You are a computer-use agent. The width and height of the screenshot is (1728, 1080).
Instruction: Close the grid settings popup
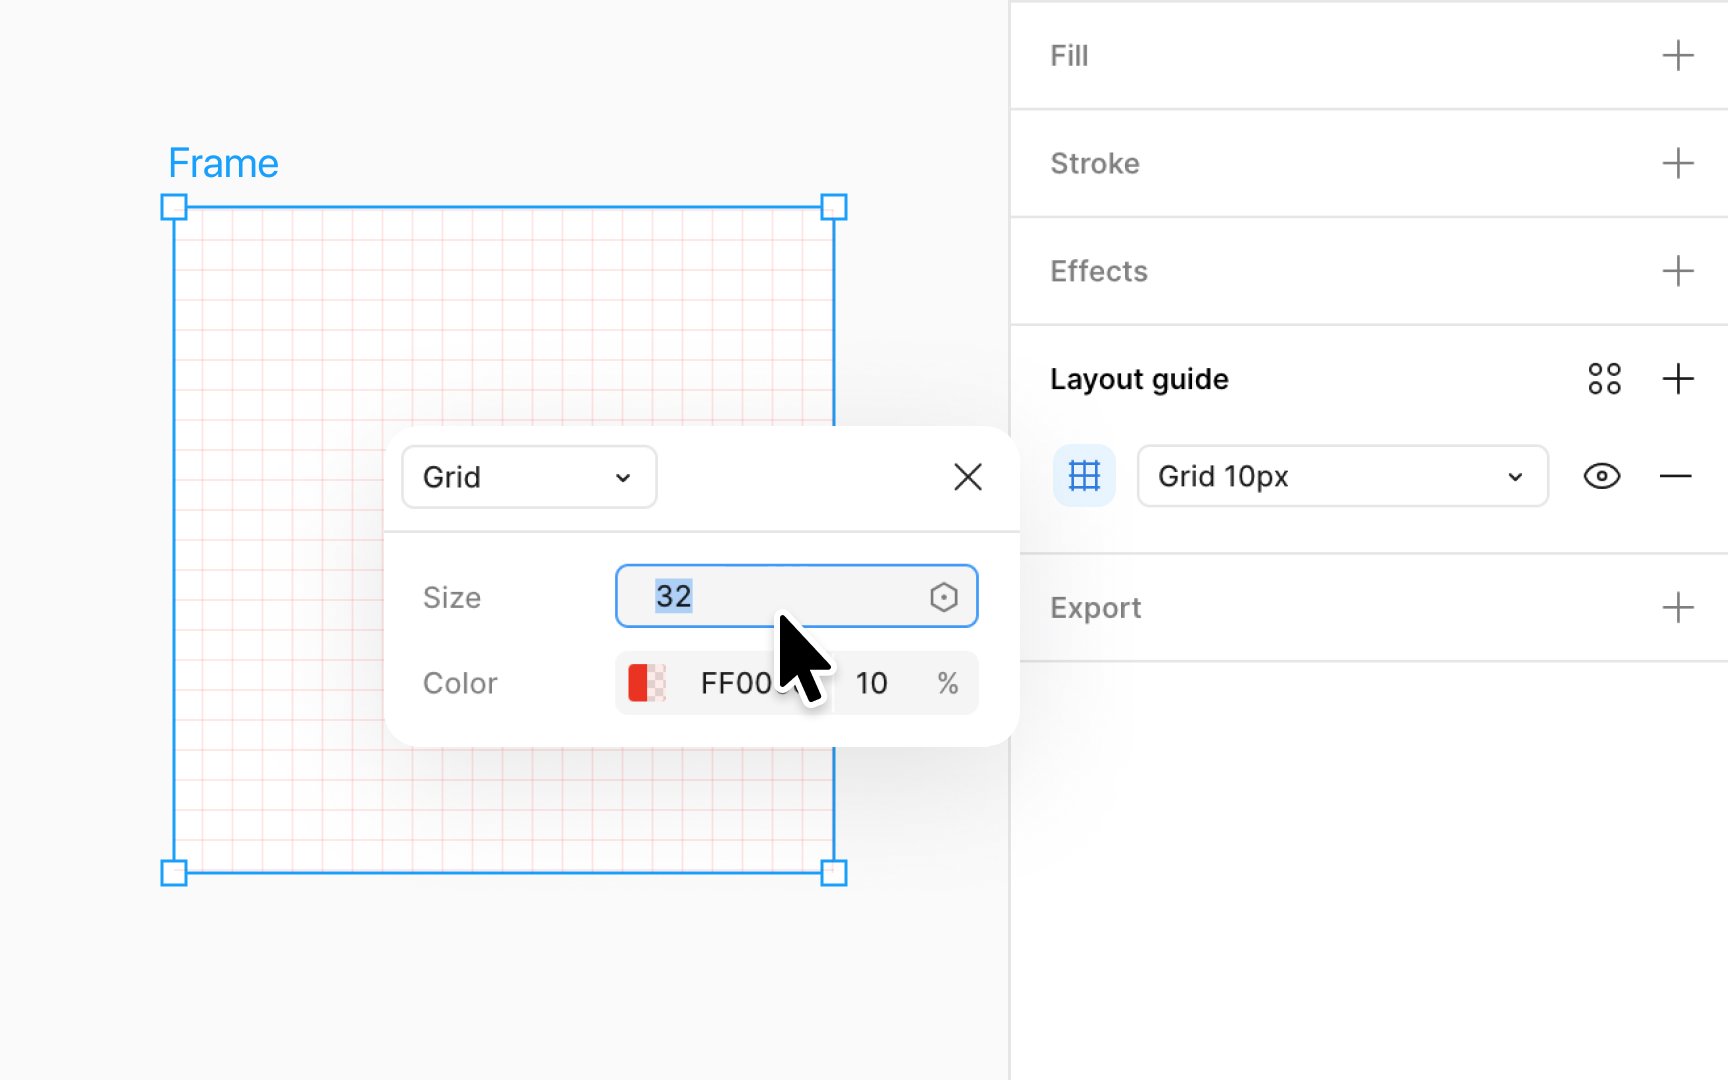pos(967,477)
